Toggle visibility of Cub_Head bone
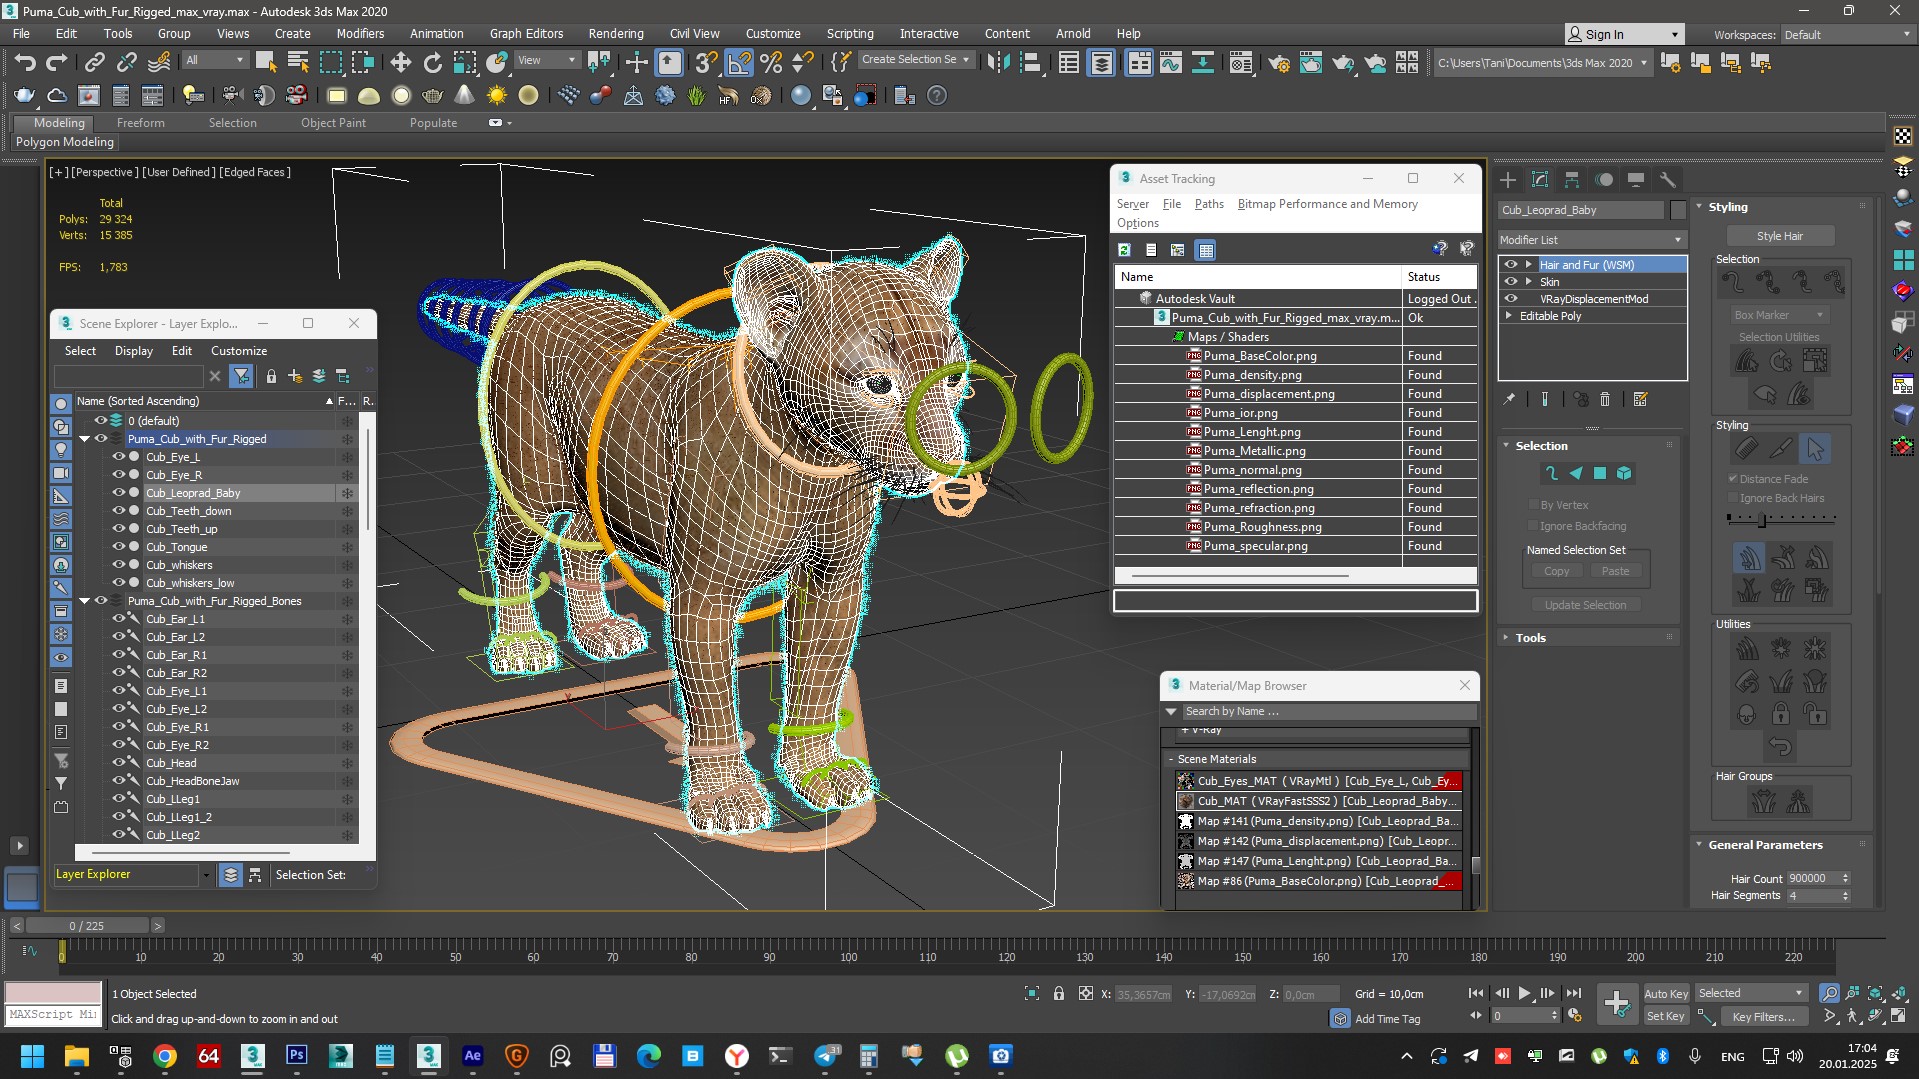1919x1079 pixels. [x=119, y=763]
